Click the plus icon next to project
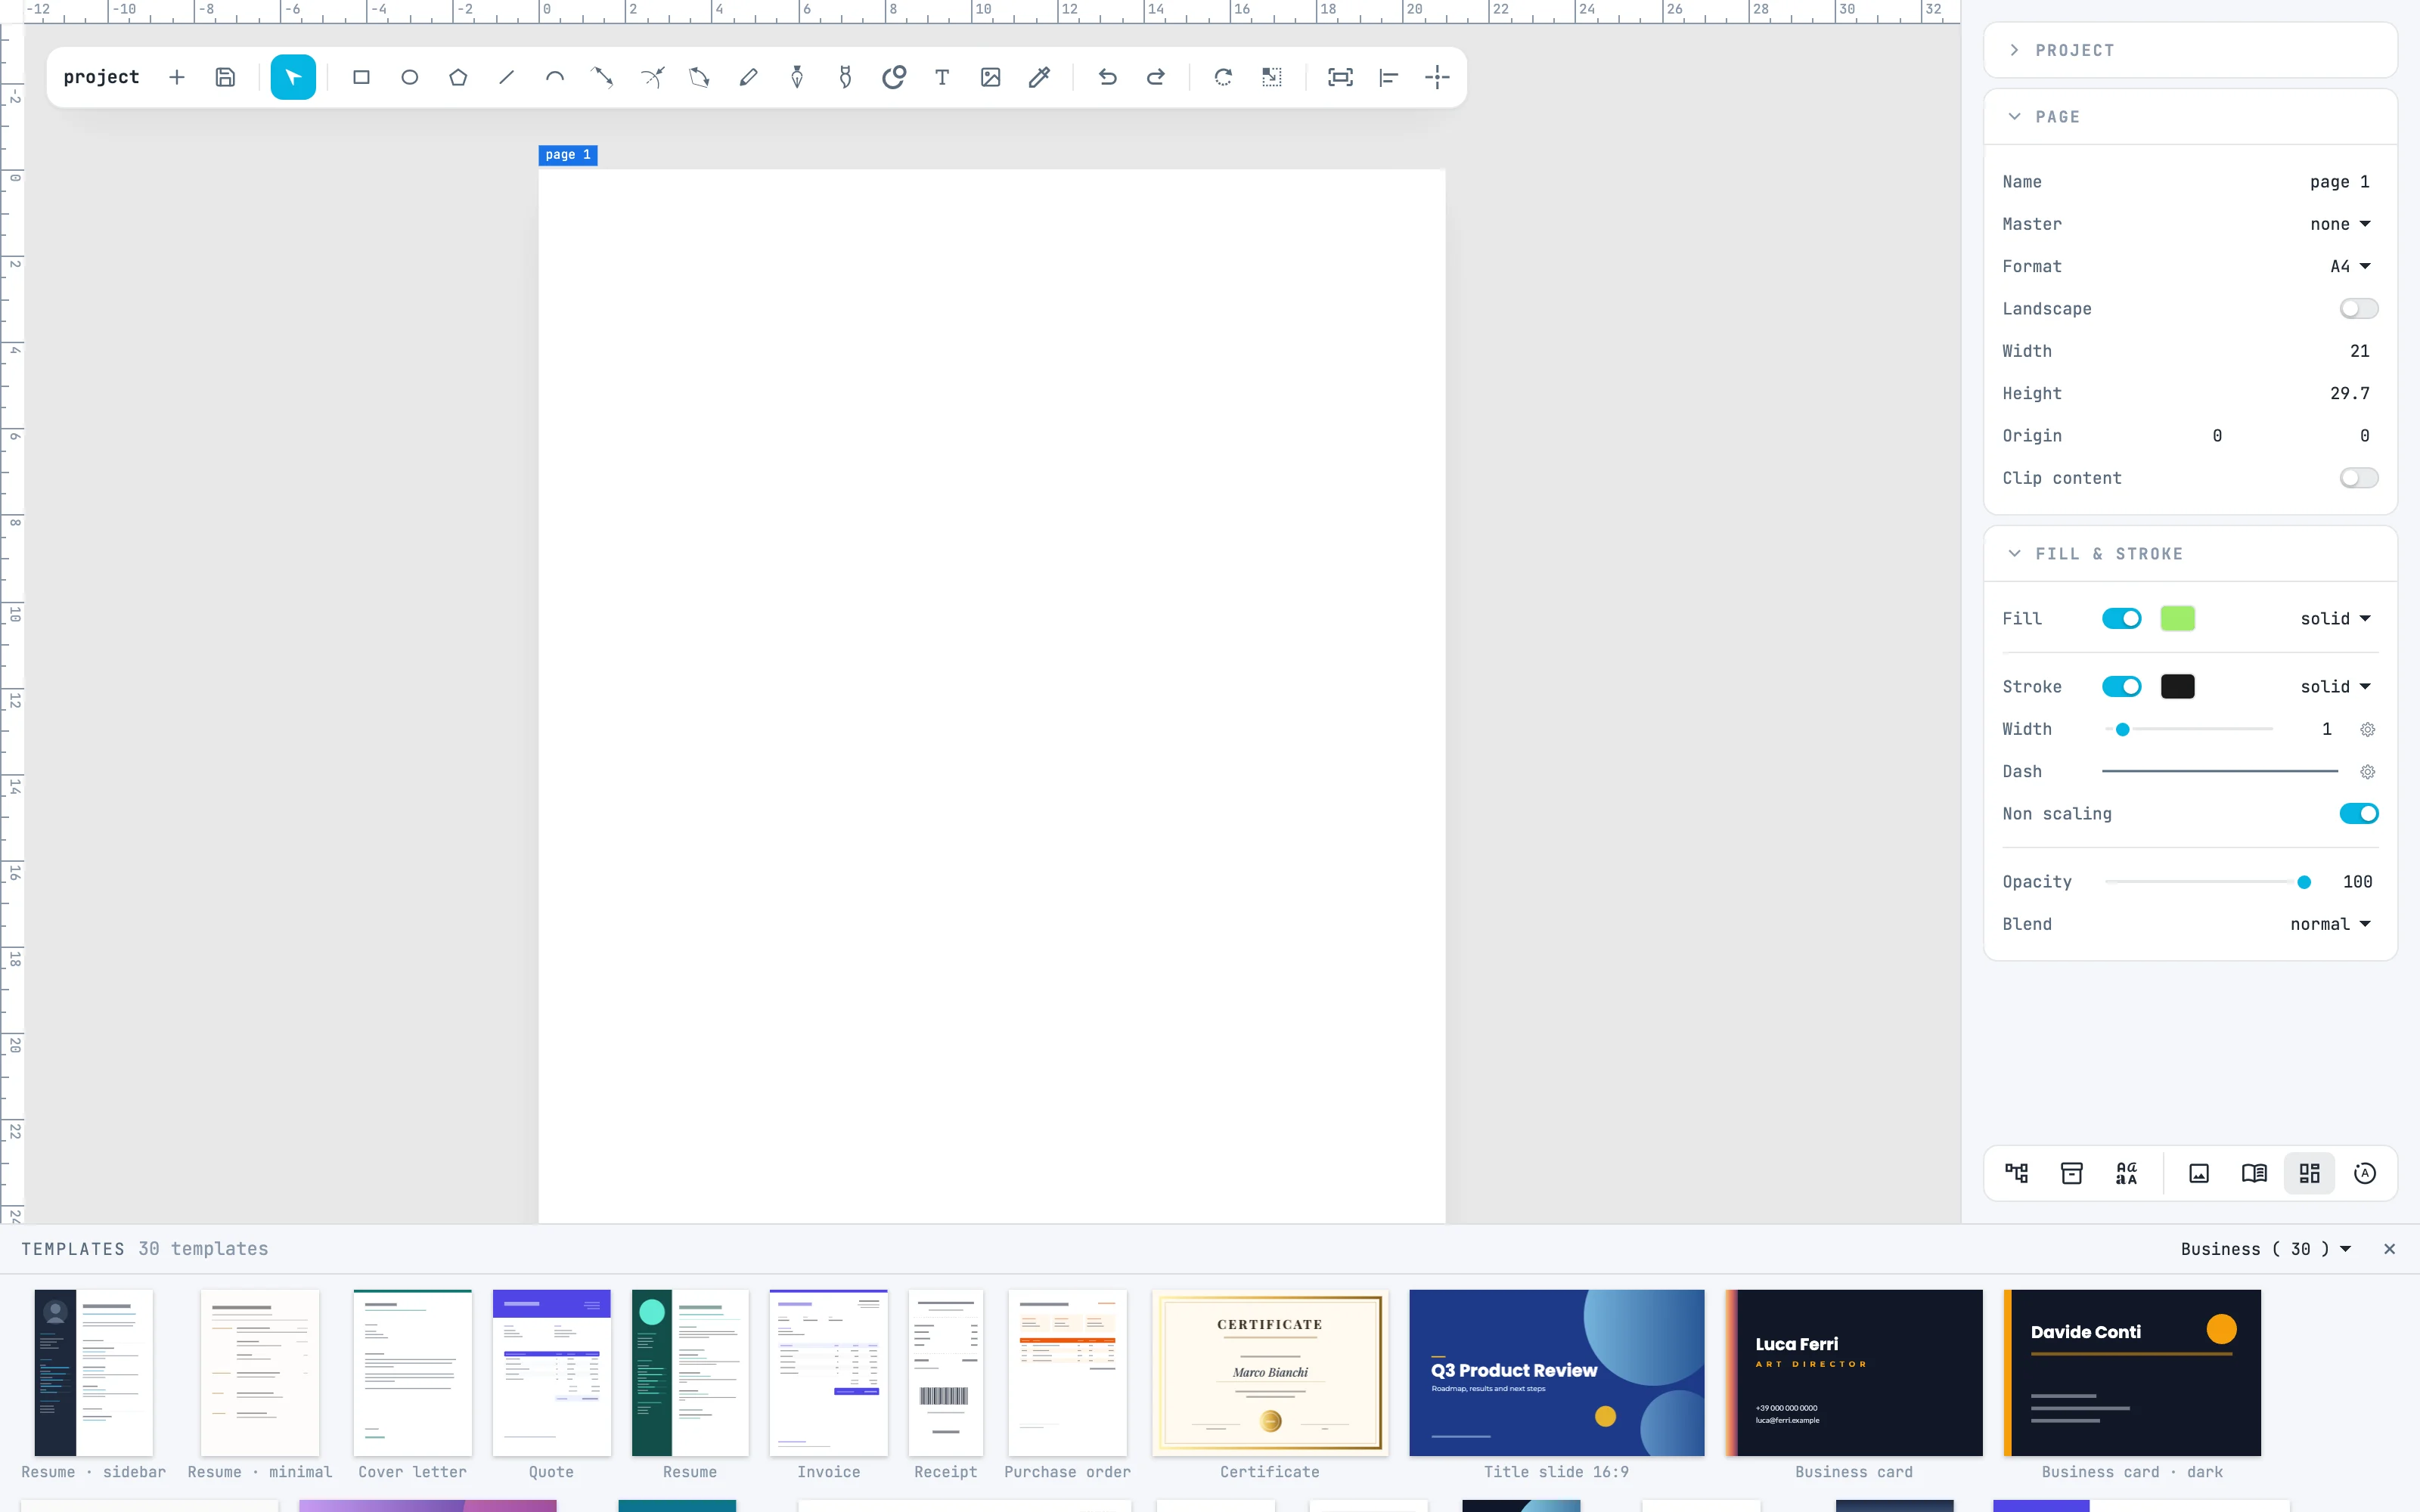 pyautogui.click(x=177, y=77)
